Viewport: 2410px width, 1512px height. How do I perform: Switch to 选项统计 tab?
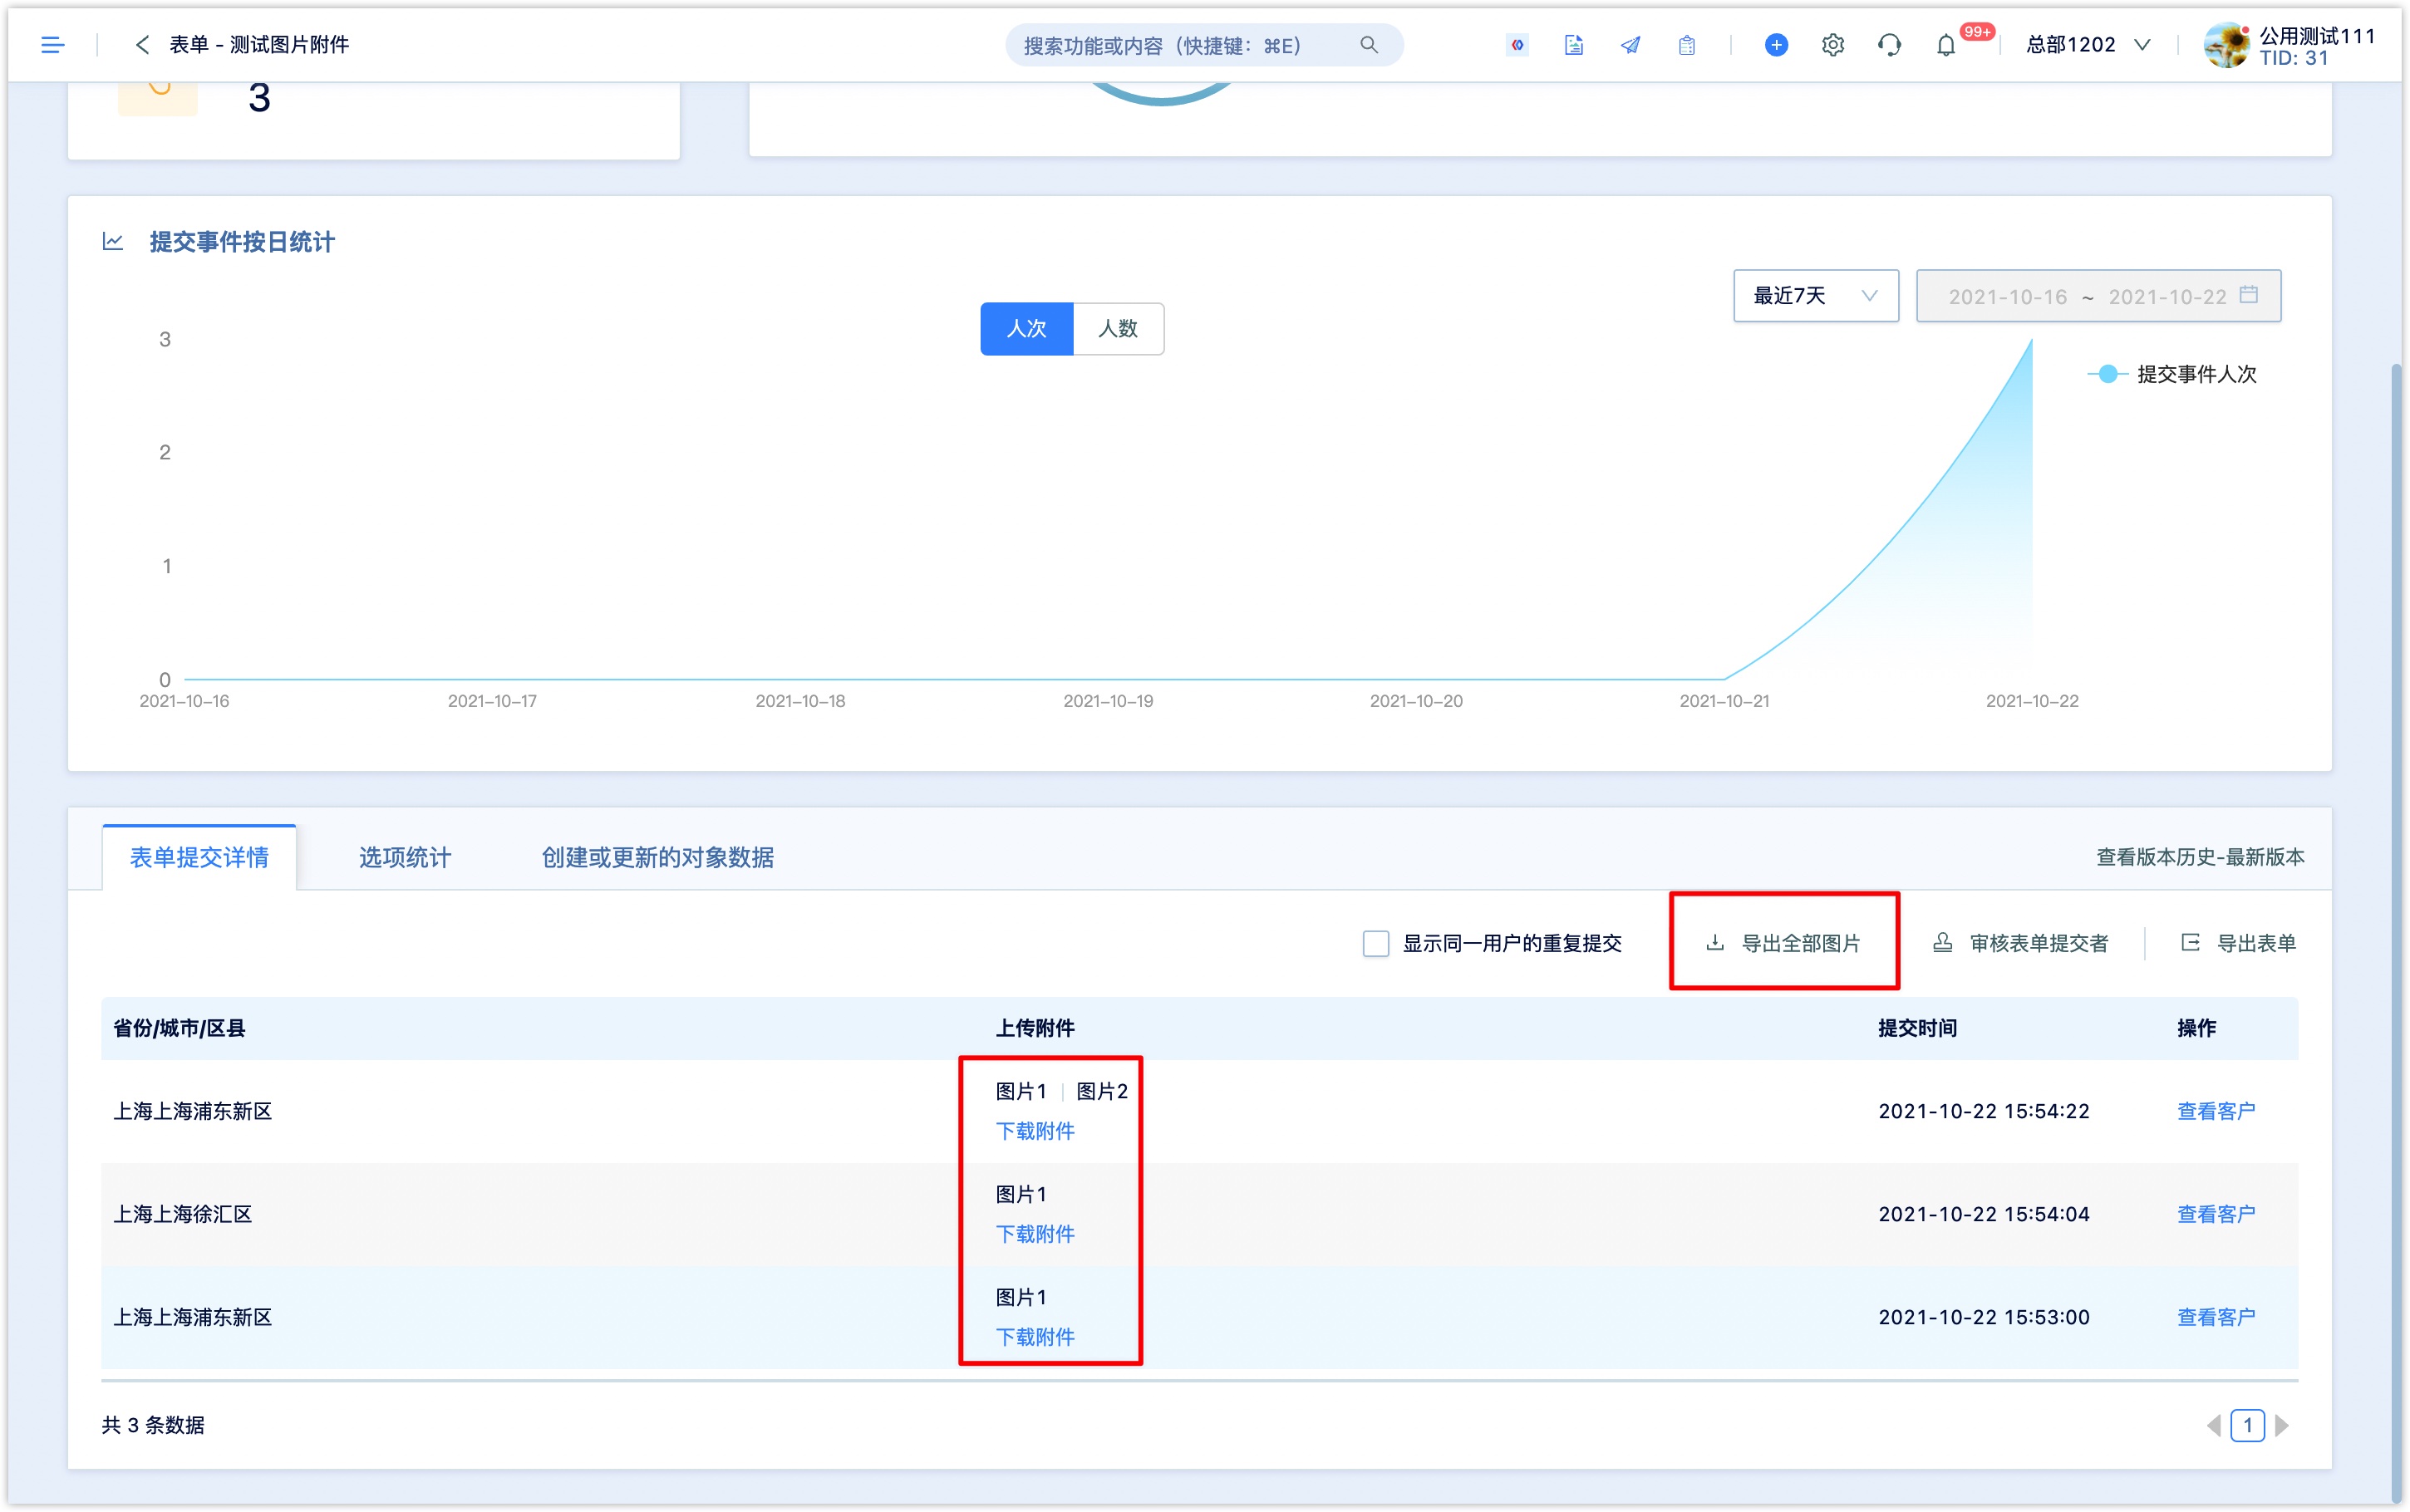(405, 857)
